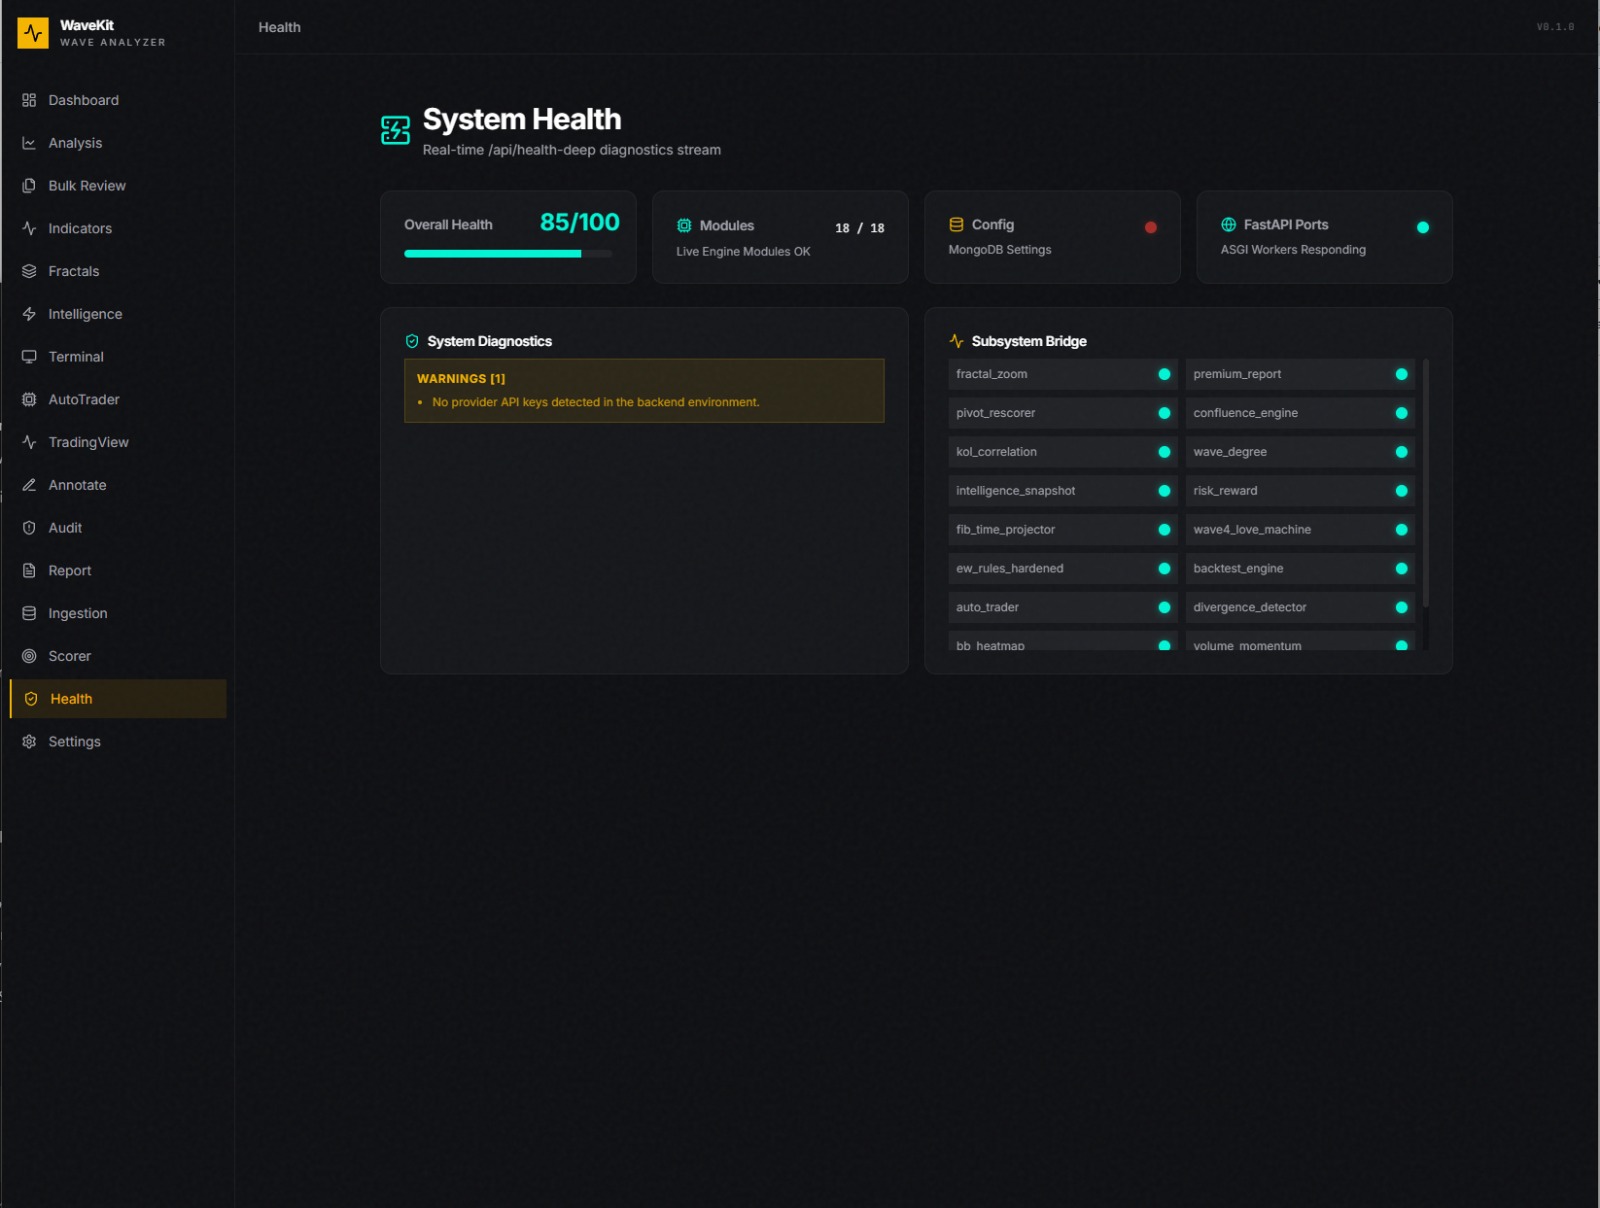Click the confluence_engine status dot
The width and height of the screenshot is (1600, 1208).
tap(1401, 413)
